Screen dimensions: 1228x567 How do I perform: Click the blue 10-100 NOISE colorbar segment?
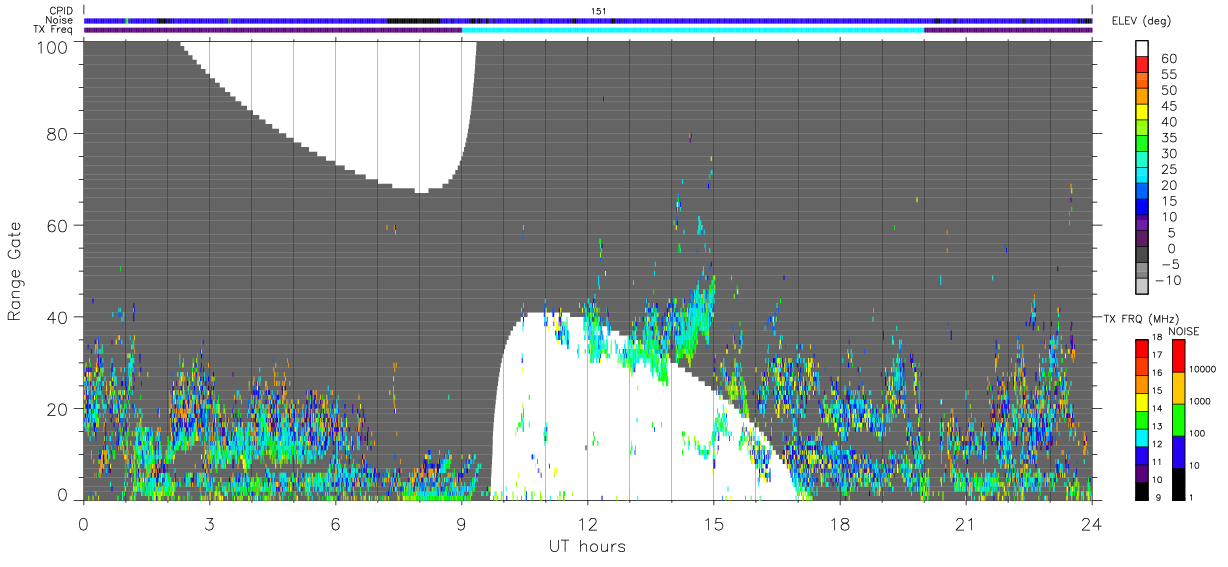tap(1178, 452)
